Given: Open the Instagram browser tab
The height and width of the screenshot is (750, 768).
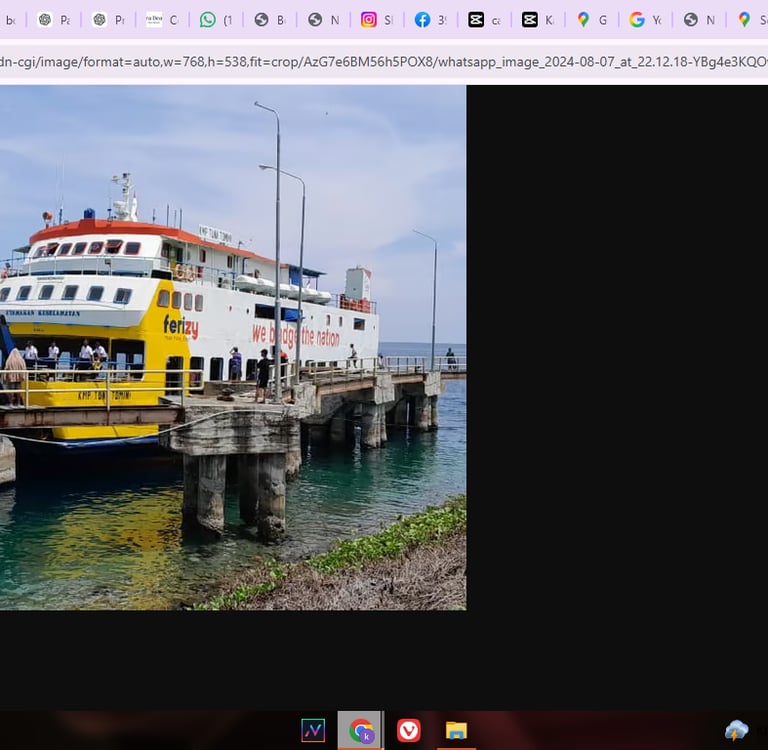Looking at the screenshot, I should (377, 20).
